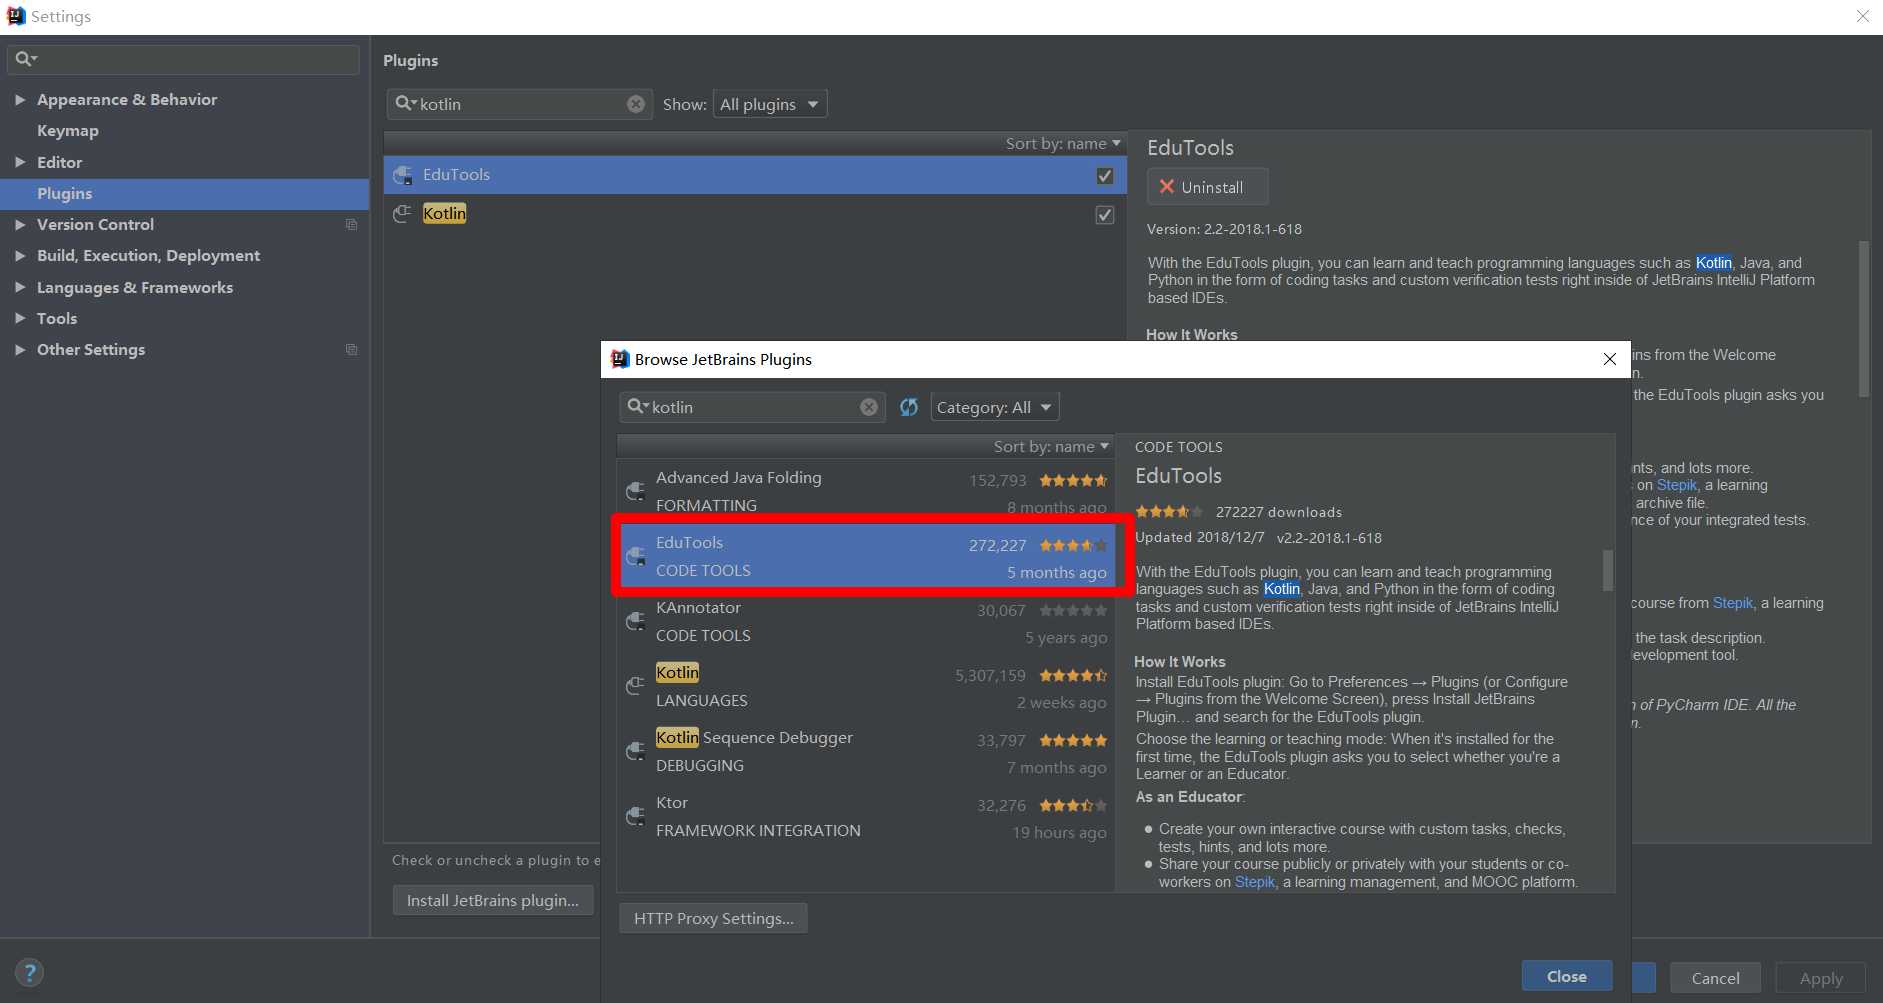The width and height of the screenshot is (1883, 1003).
Task: Expand Appearance & Behavior settings
Action: tap(20, 99)
